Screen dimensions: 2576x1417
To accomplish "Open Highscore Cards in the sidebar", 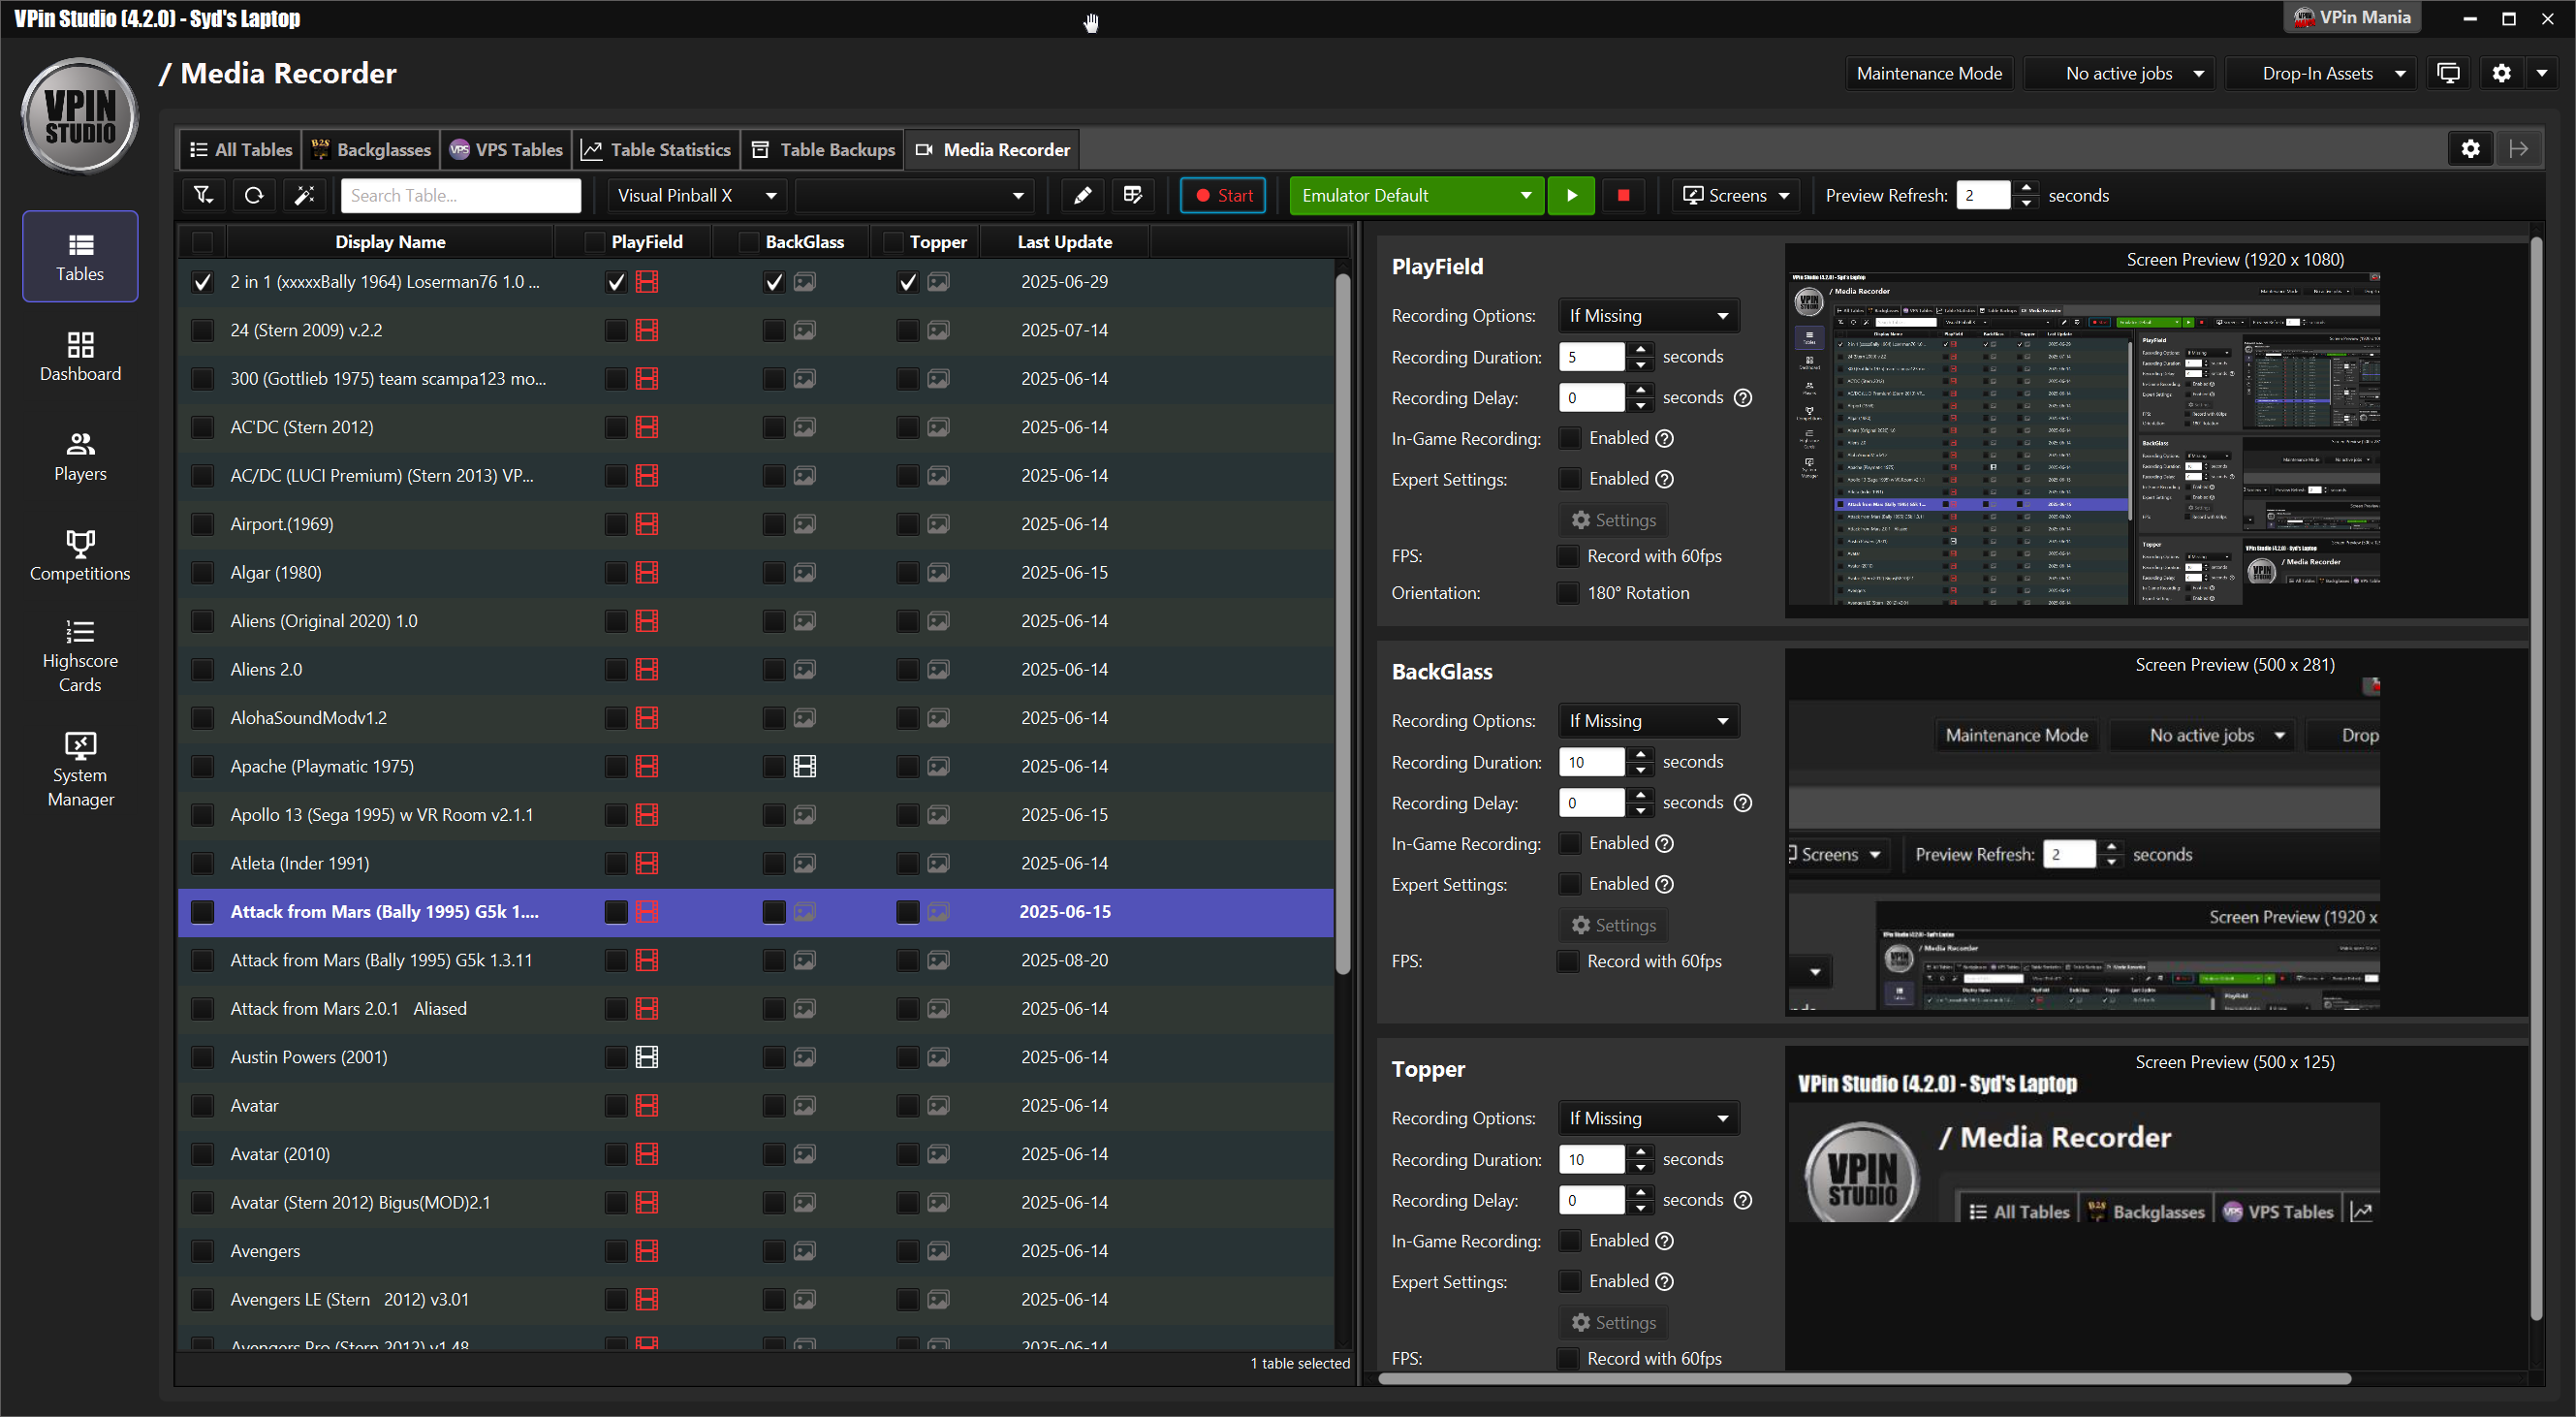I will pyautogui.click(x=80, y=657).
